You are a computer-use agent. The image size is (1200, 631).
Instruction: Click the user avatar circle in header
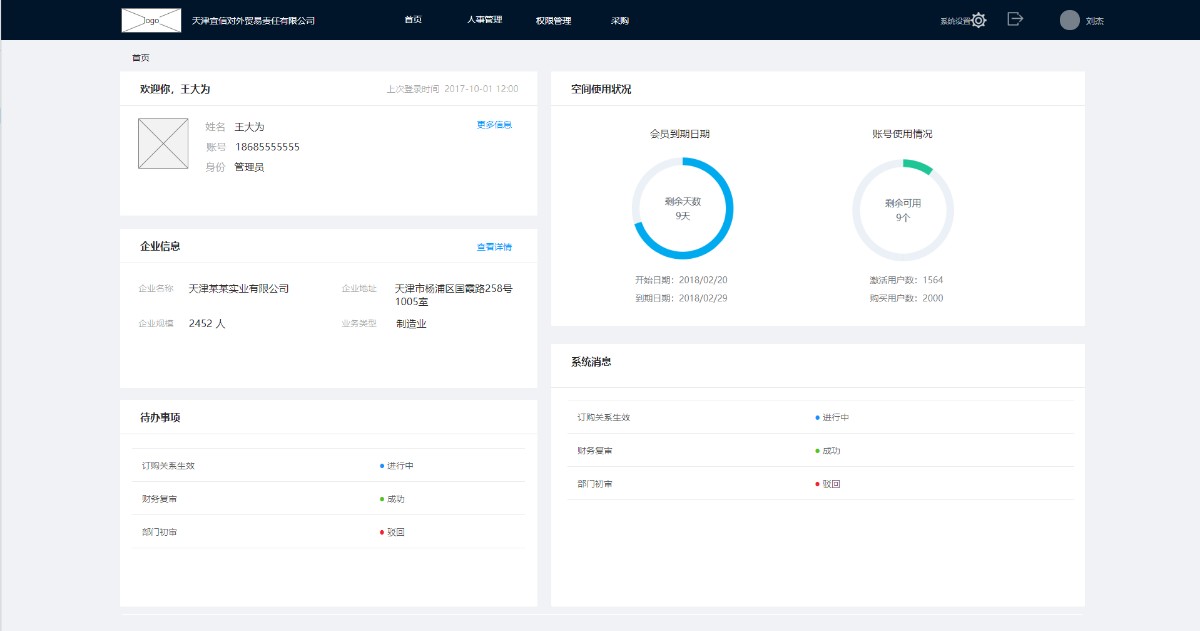coord(1069,20)
